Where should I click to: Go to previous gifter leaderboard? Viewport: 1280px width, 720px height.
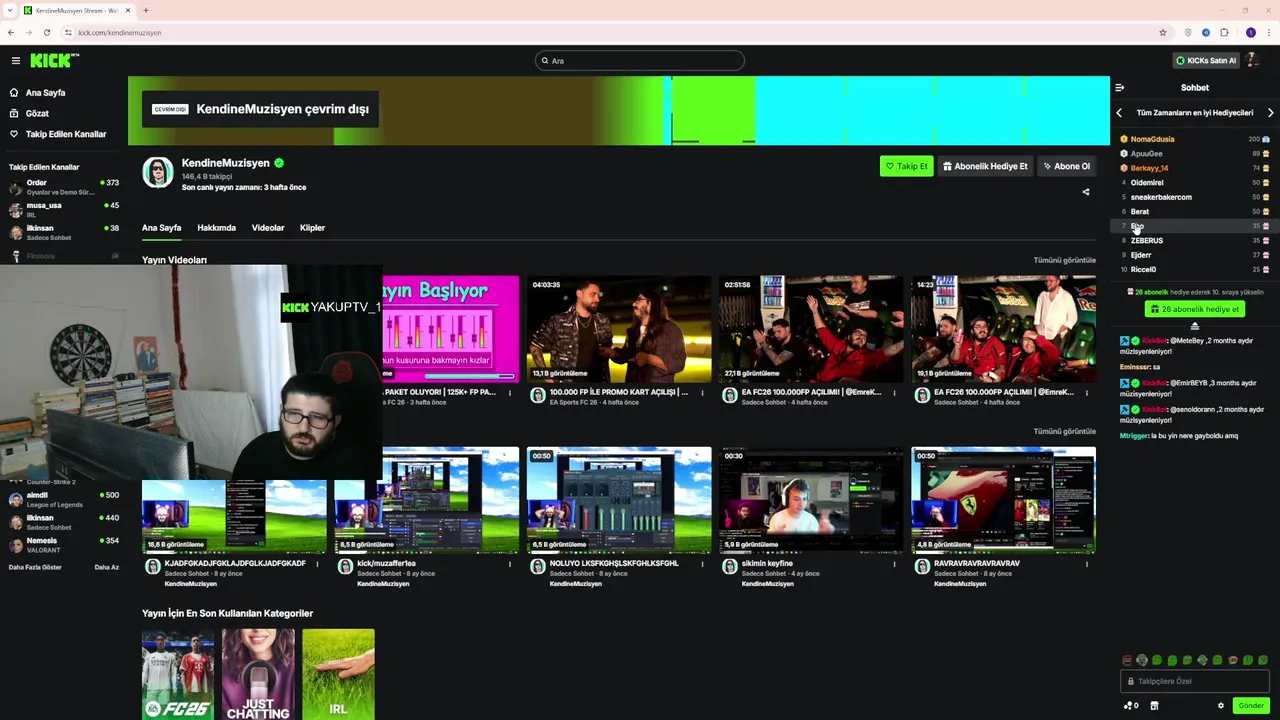point(1119,113)
